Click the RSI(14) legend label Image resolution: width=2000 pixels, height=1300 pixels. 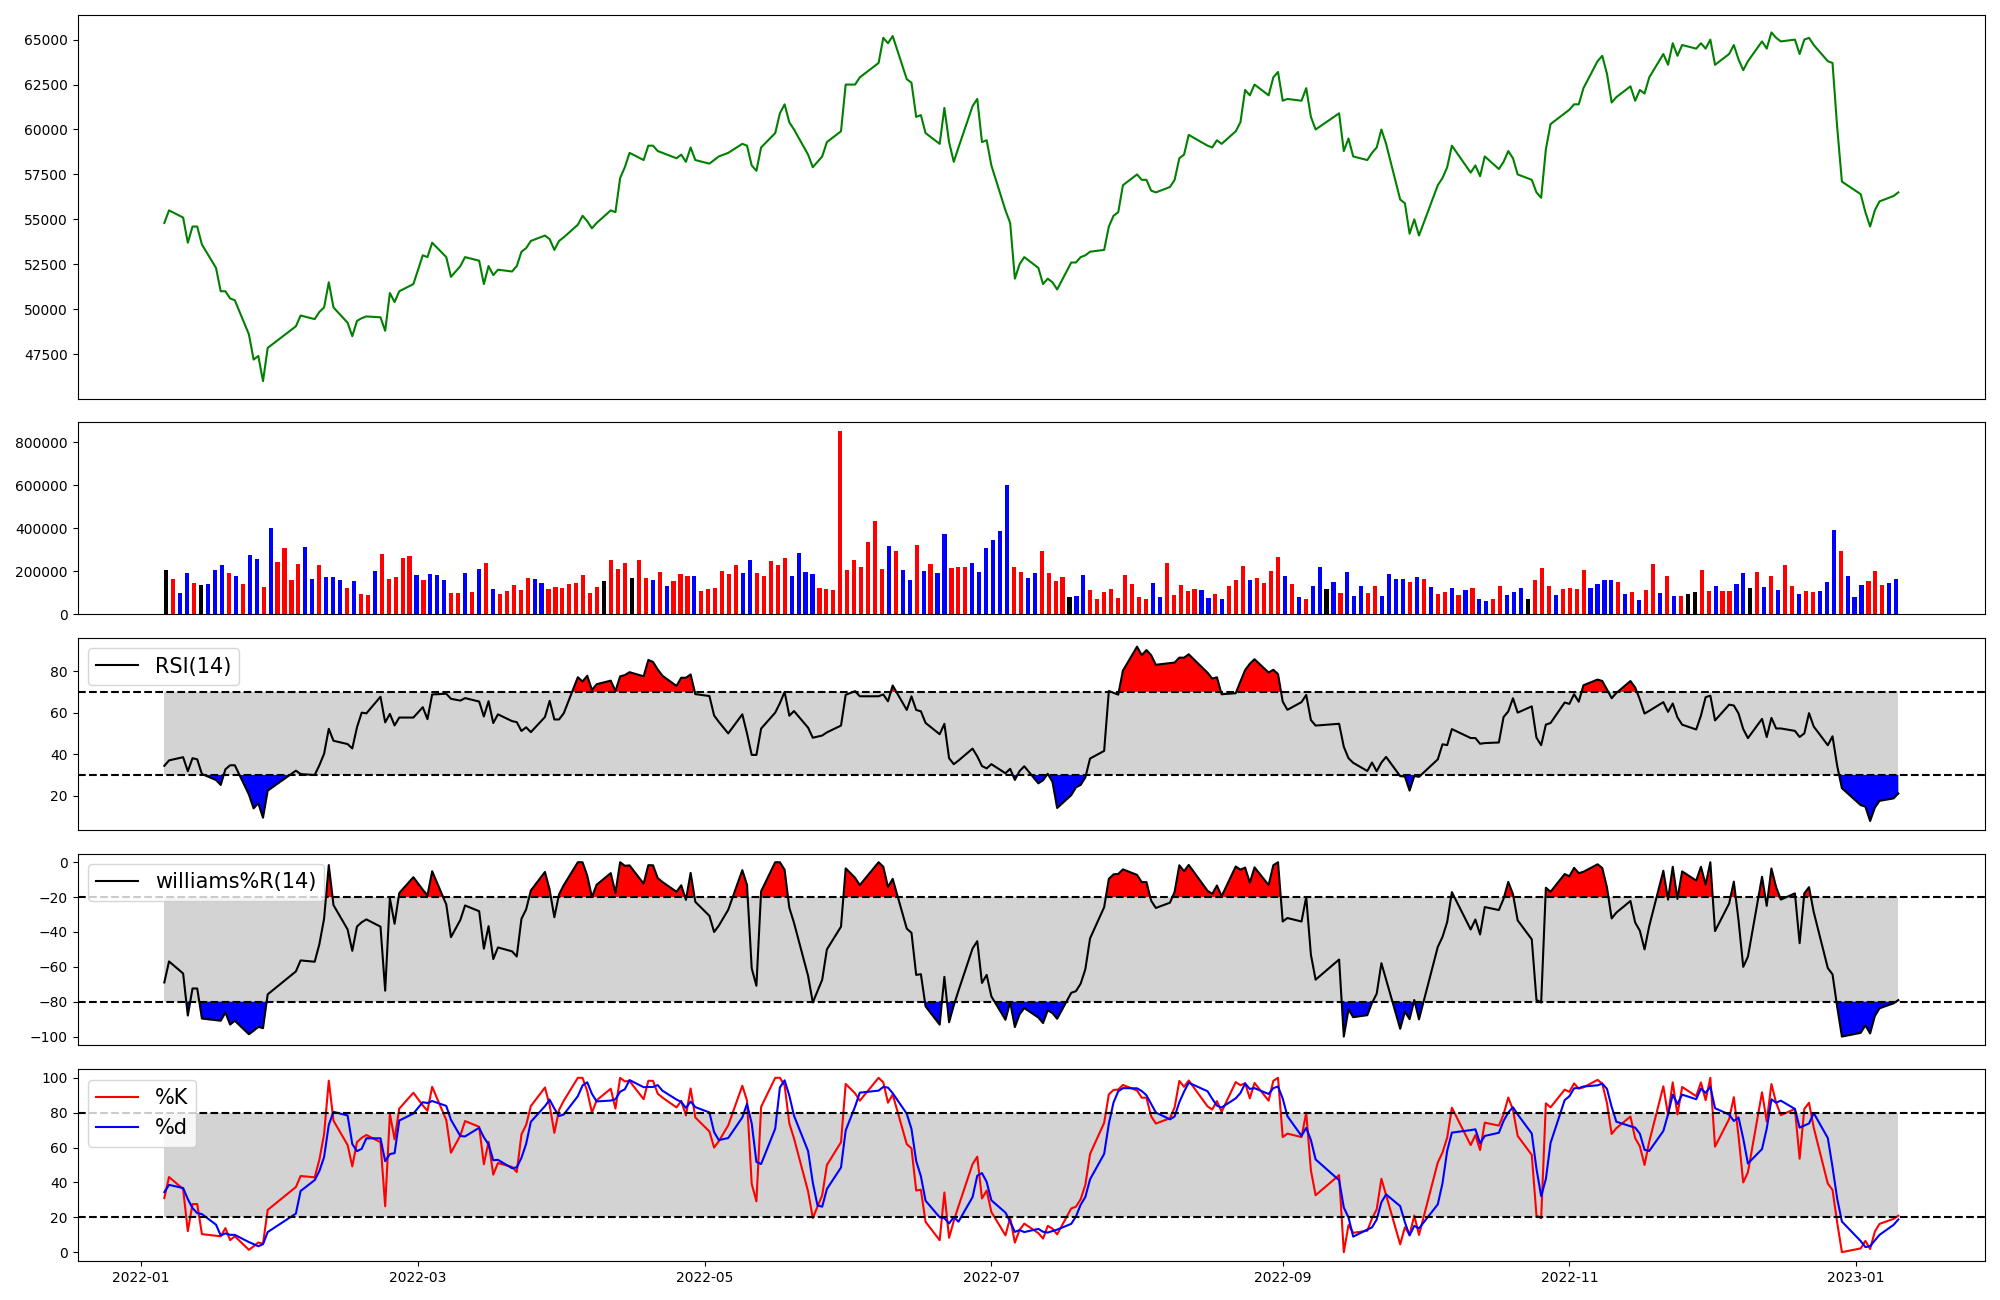point(192,666)
